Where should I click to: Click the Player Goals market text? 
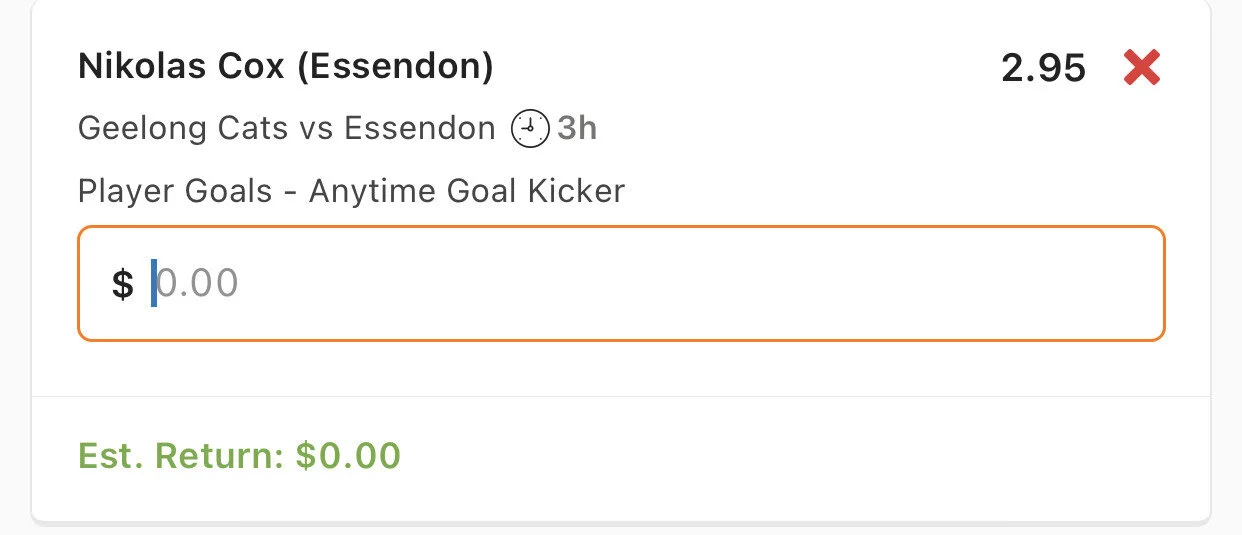[x=175, y=191]
